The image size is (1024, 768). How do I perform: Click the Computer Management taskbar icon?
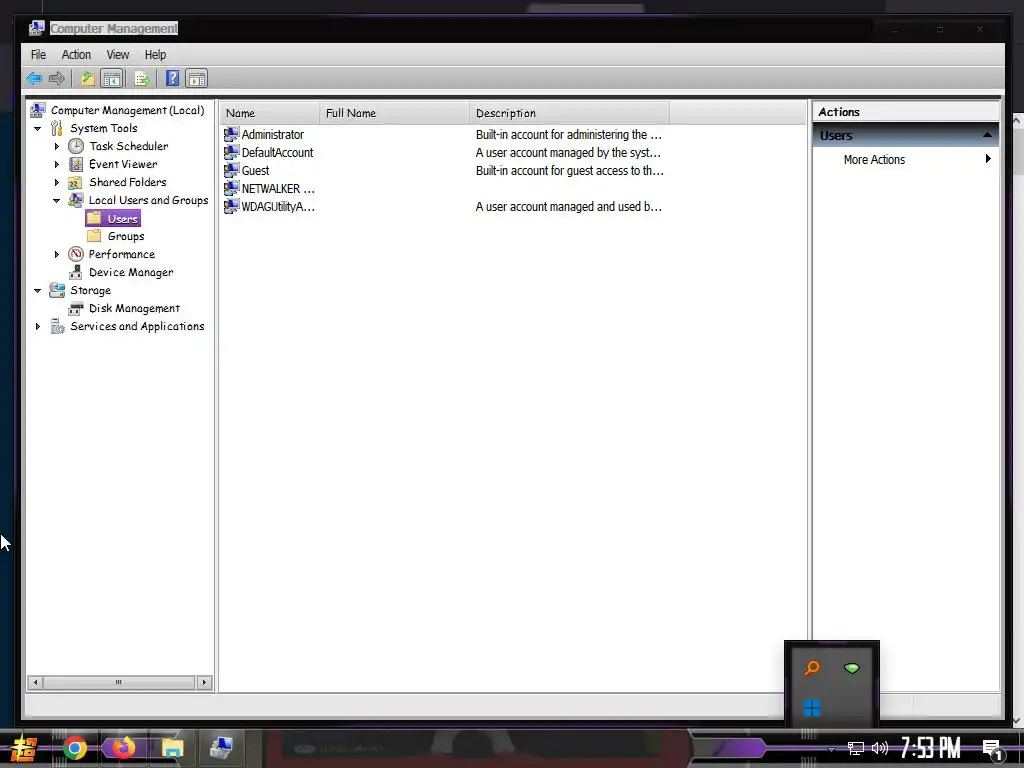point(221,748)
